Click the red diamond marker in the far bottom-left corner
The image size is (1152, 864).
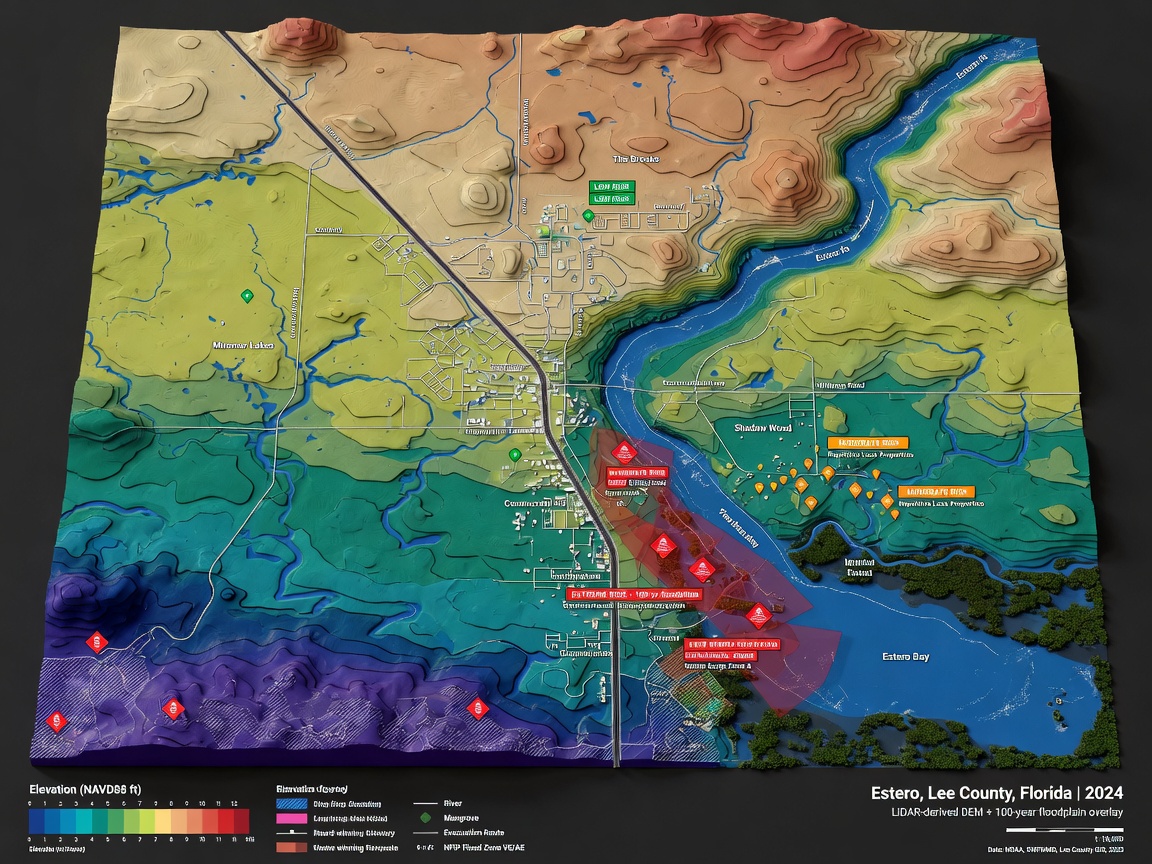pos(57,721)
